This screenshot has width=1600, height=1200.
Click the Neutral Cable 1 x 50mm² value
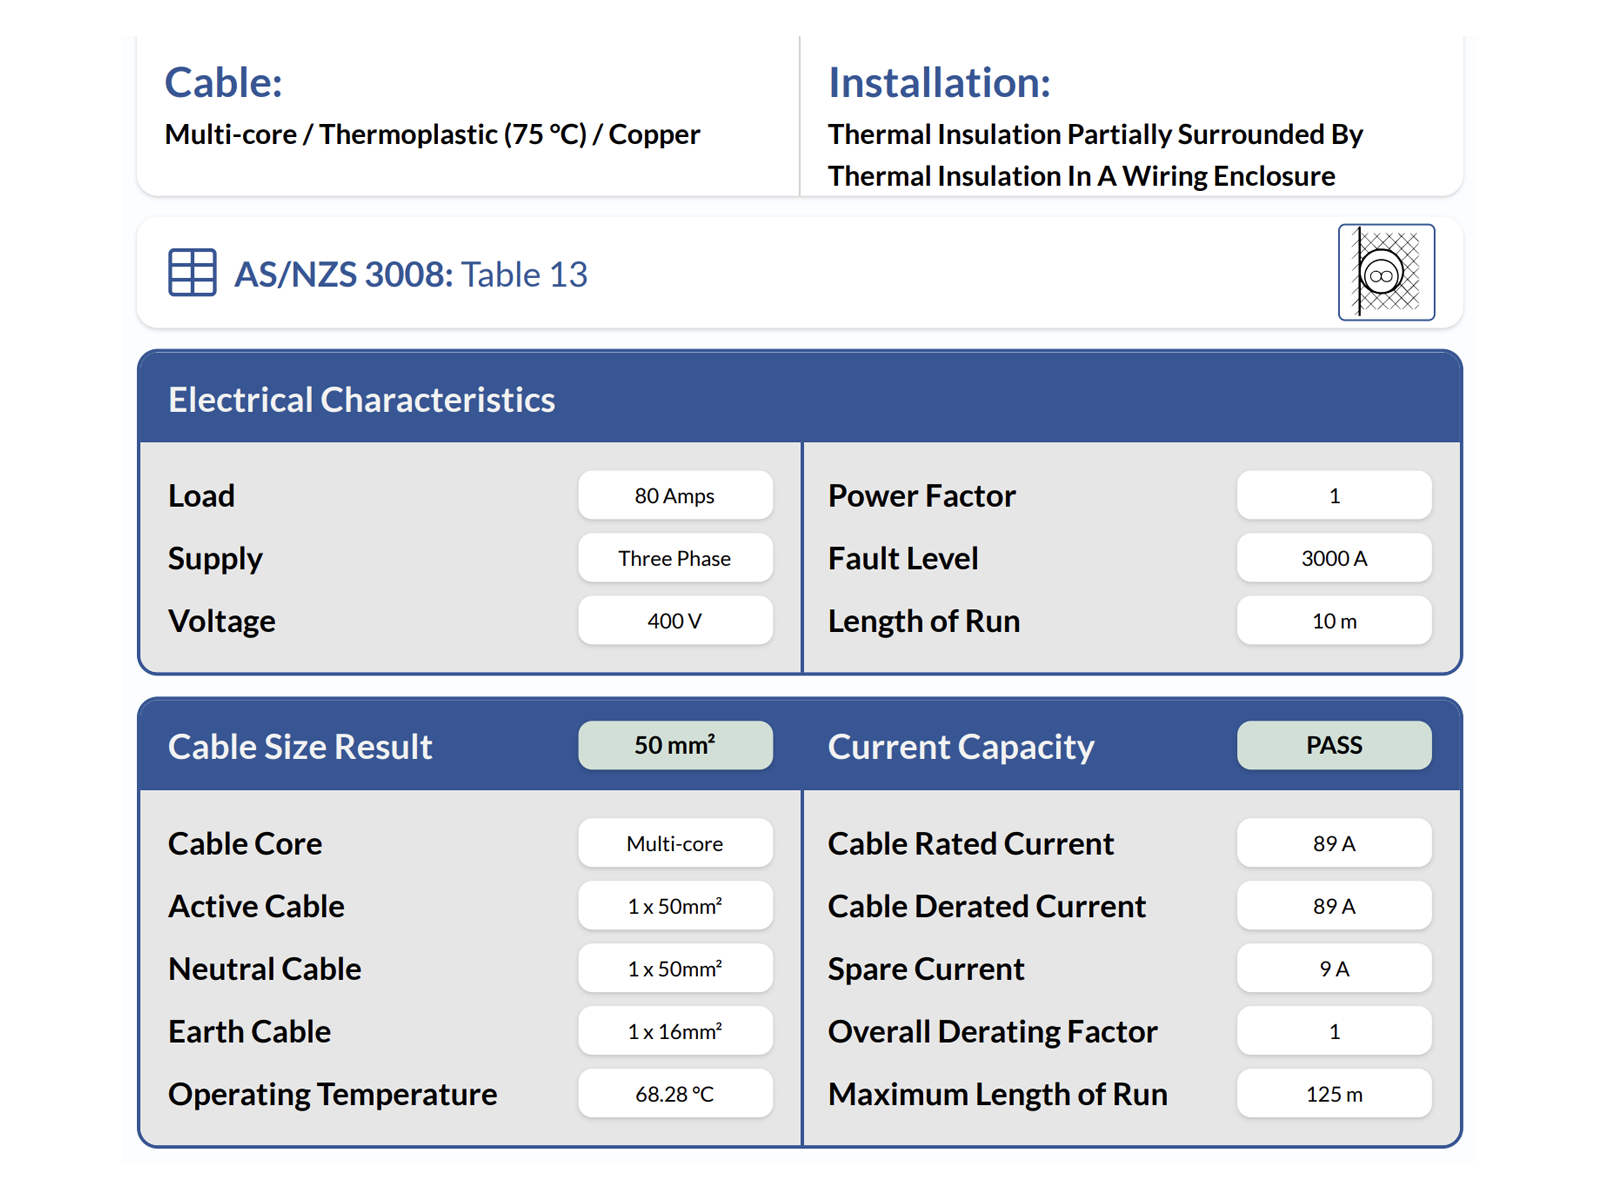click(675, 968)
